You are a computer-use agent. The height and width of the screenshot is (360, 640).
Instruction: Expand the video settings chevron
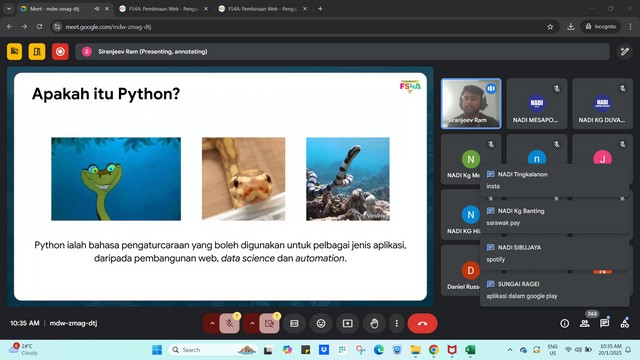coord(252,324)
